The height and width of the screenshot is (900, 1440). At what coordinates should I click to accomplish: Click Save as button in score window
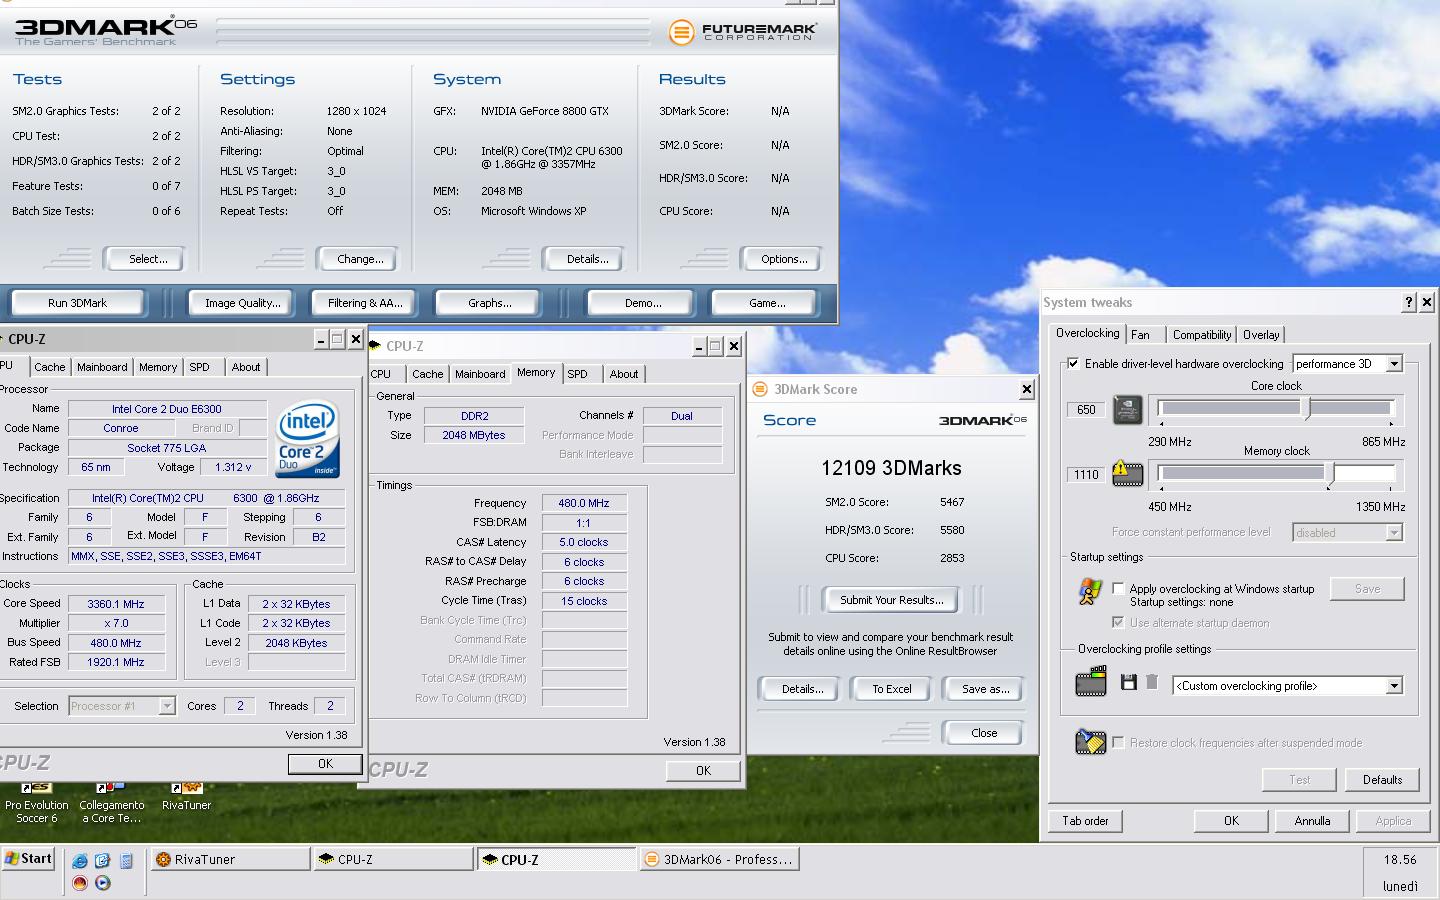point(985,689)
